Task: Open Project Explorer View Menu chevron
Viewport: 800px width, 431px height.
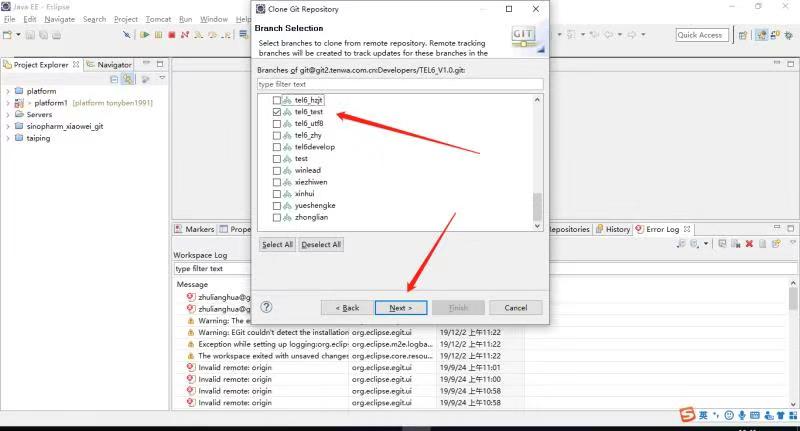Action: click(x=162, y=79)
